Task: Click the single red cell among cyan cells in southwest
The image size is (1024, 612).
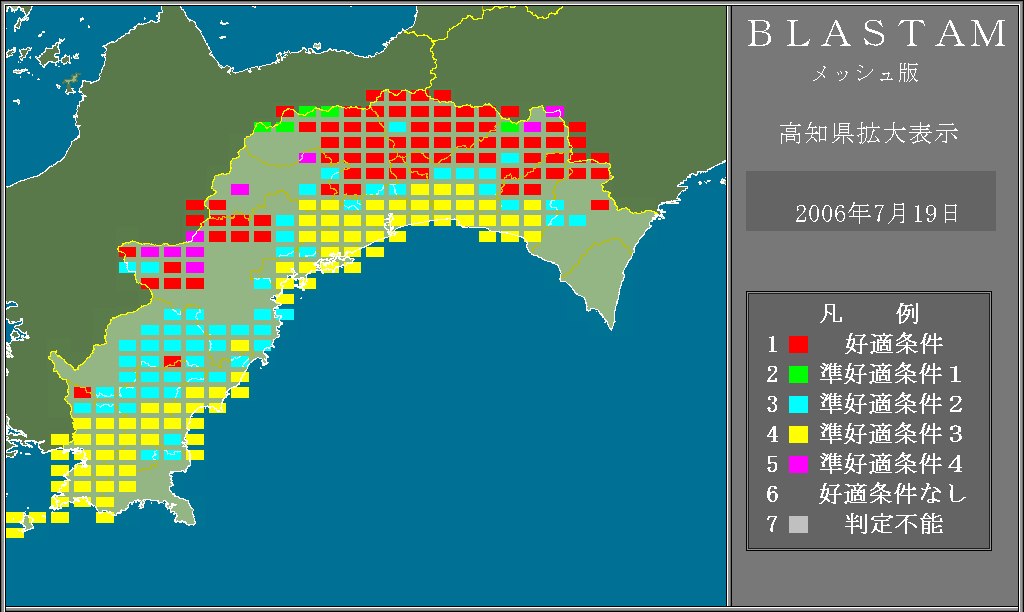Action: point(172,361)
